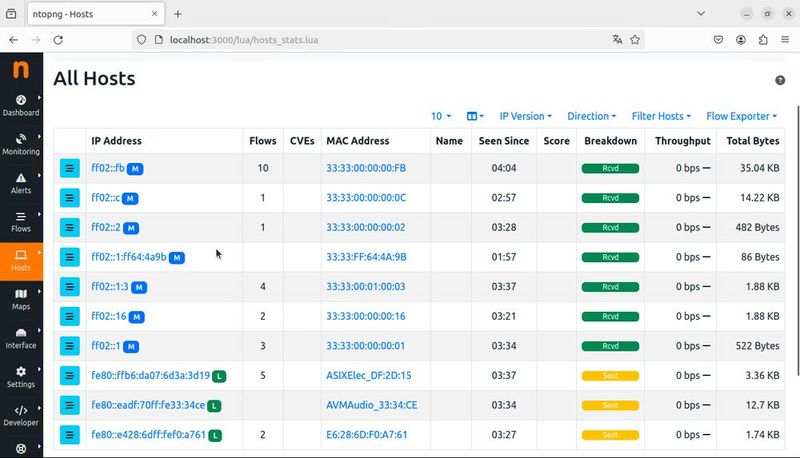Viewport: 800px width, 458px height.
Task: Open the Developer sidebar section
Action: pyautogui.click(x=21, y=415)
